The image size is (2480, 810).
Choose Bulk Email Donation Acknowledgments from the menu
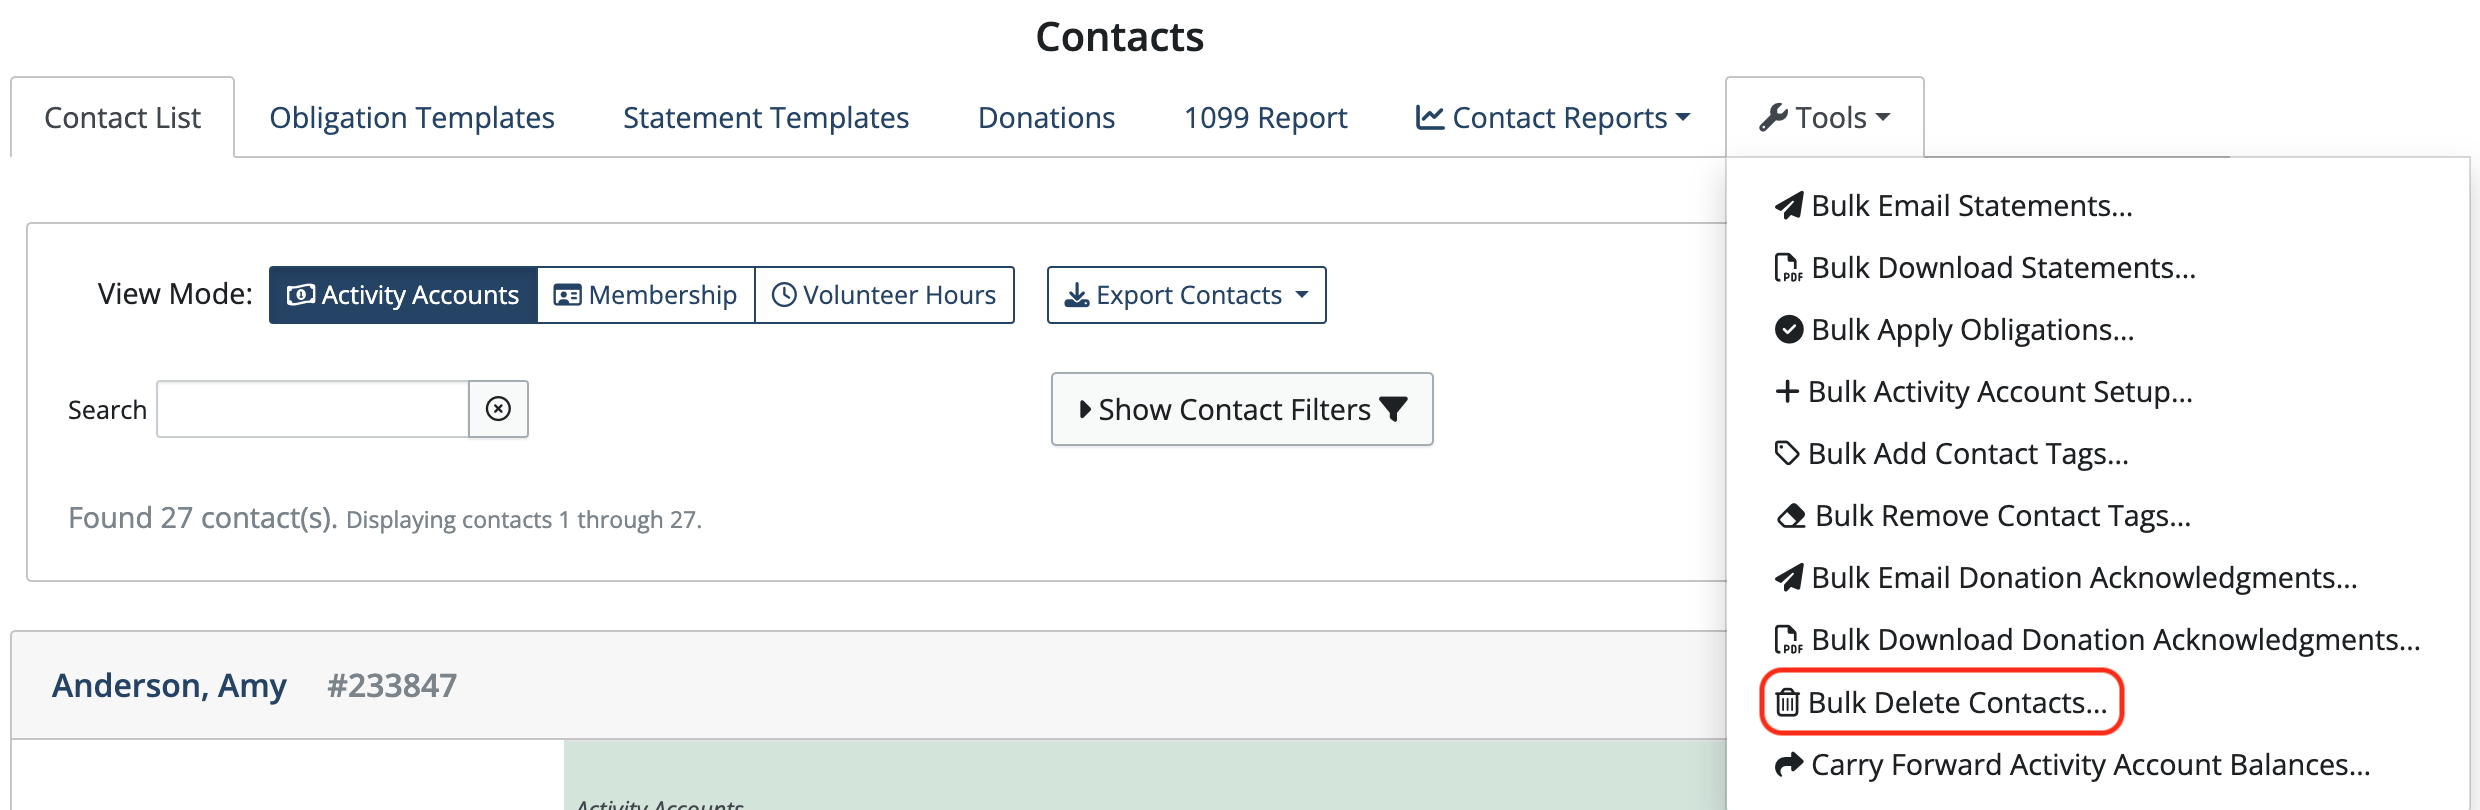pyautogui.click(x=2083, y=578)
